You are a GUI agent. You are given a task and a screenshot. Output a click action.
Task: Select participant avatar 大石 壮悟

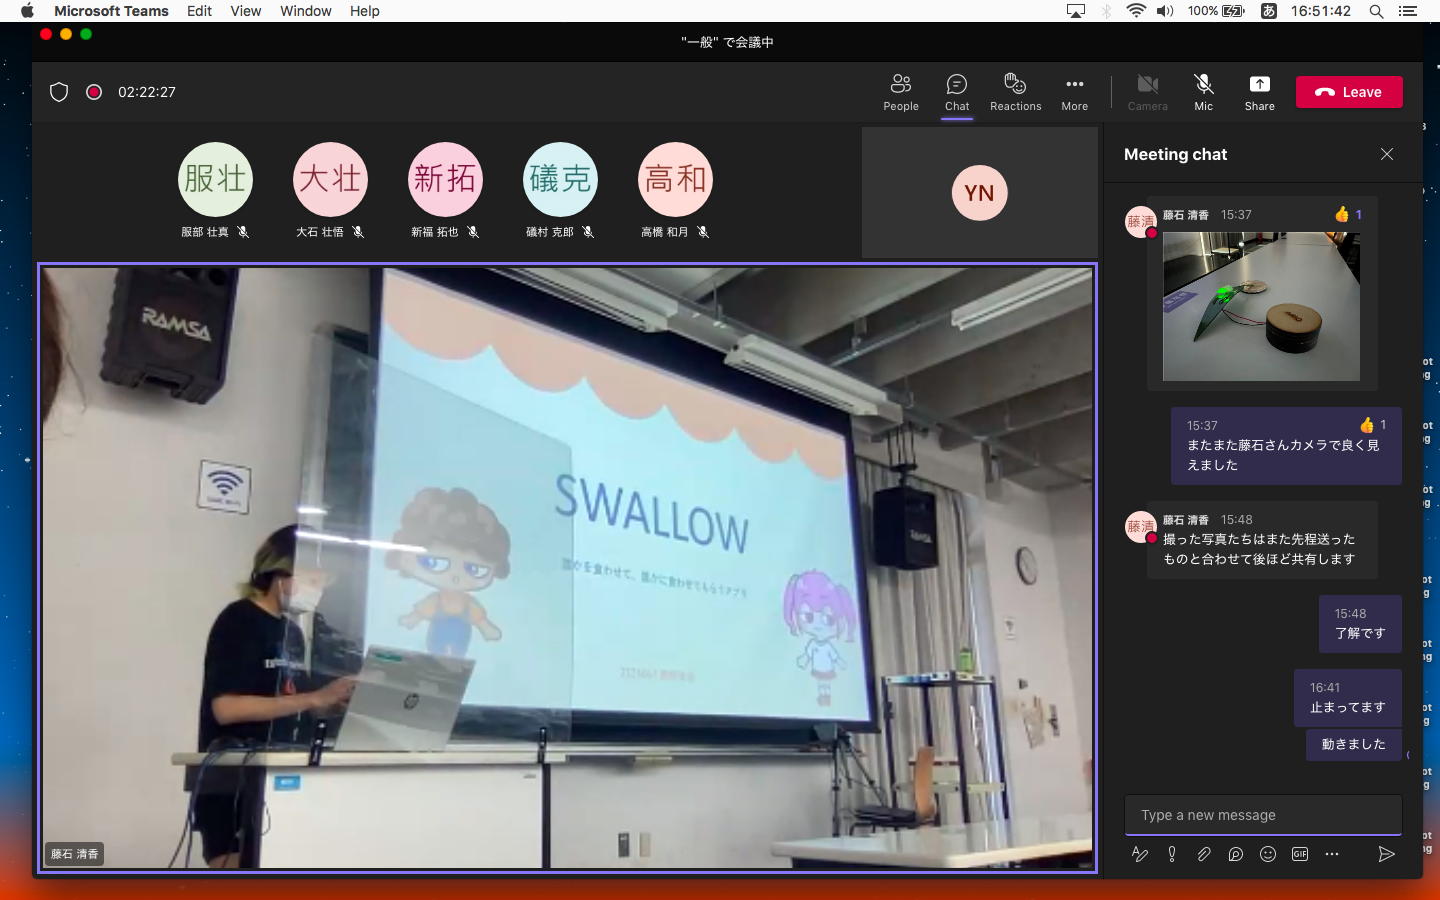click(x=330, y=179)
